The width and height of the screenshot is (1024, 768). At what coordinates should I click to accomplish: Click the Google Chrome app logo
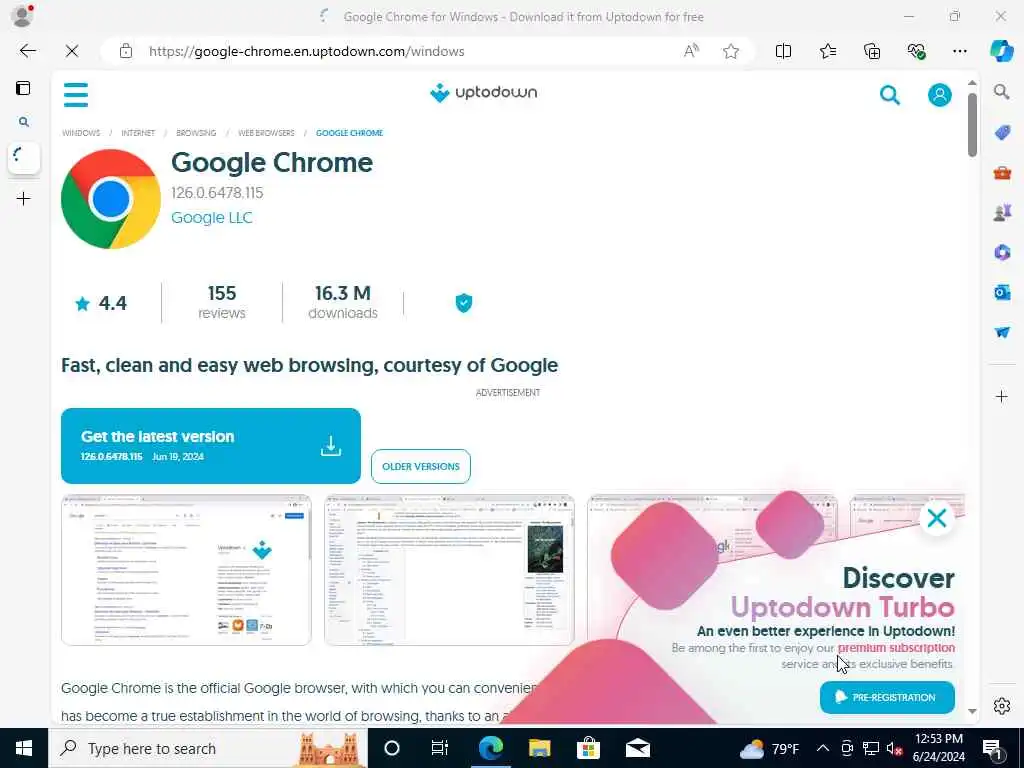point(111,199)
